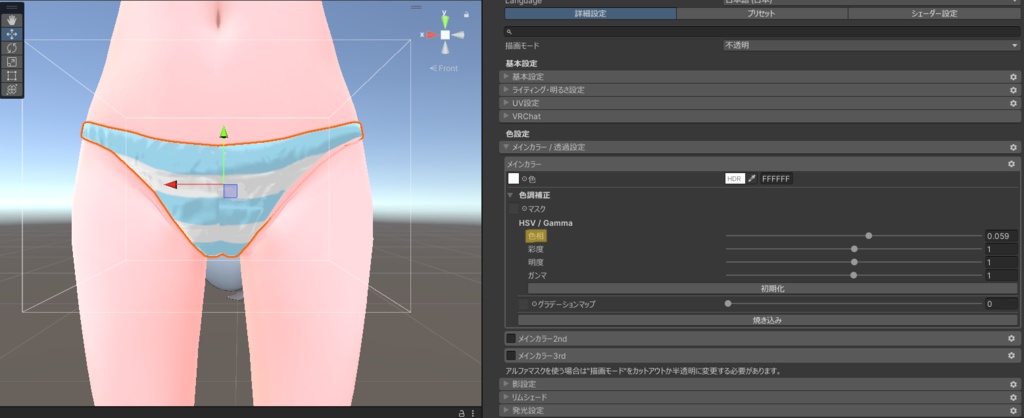Expand the UV設定 foldout
This screenshot has height=418, width=1024.
point(506,103)
